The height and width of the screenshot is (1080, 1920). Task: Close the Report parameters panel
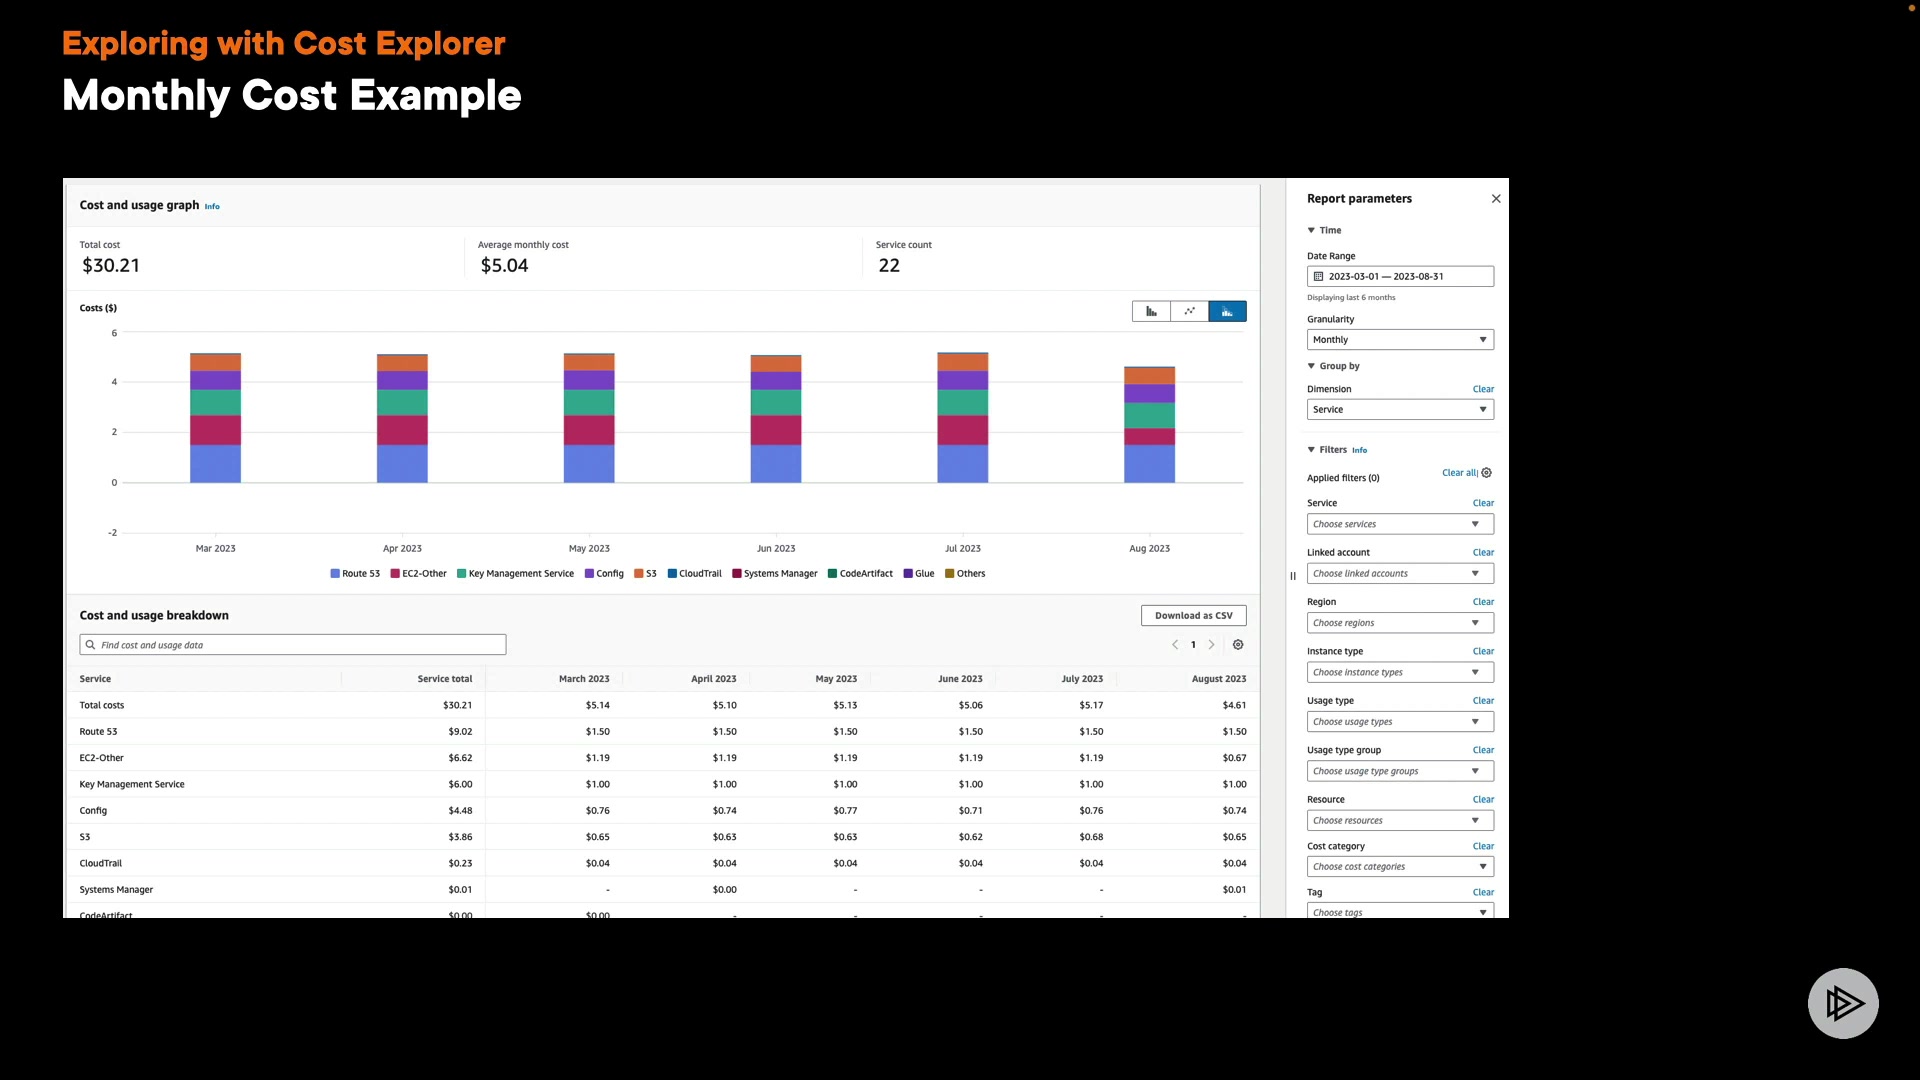tap(1496, 199)
